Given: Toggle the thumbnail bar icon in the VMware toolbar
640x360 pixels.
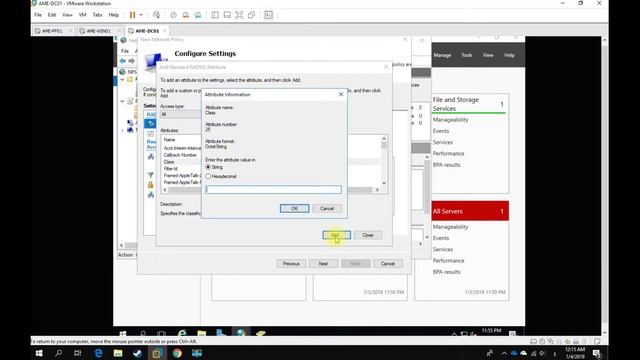Looking at the screenshot, I should tap(227, 15).
